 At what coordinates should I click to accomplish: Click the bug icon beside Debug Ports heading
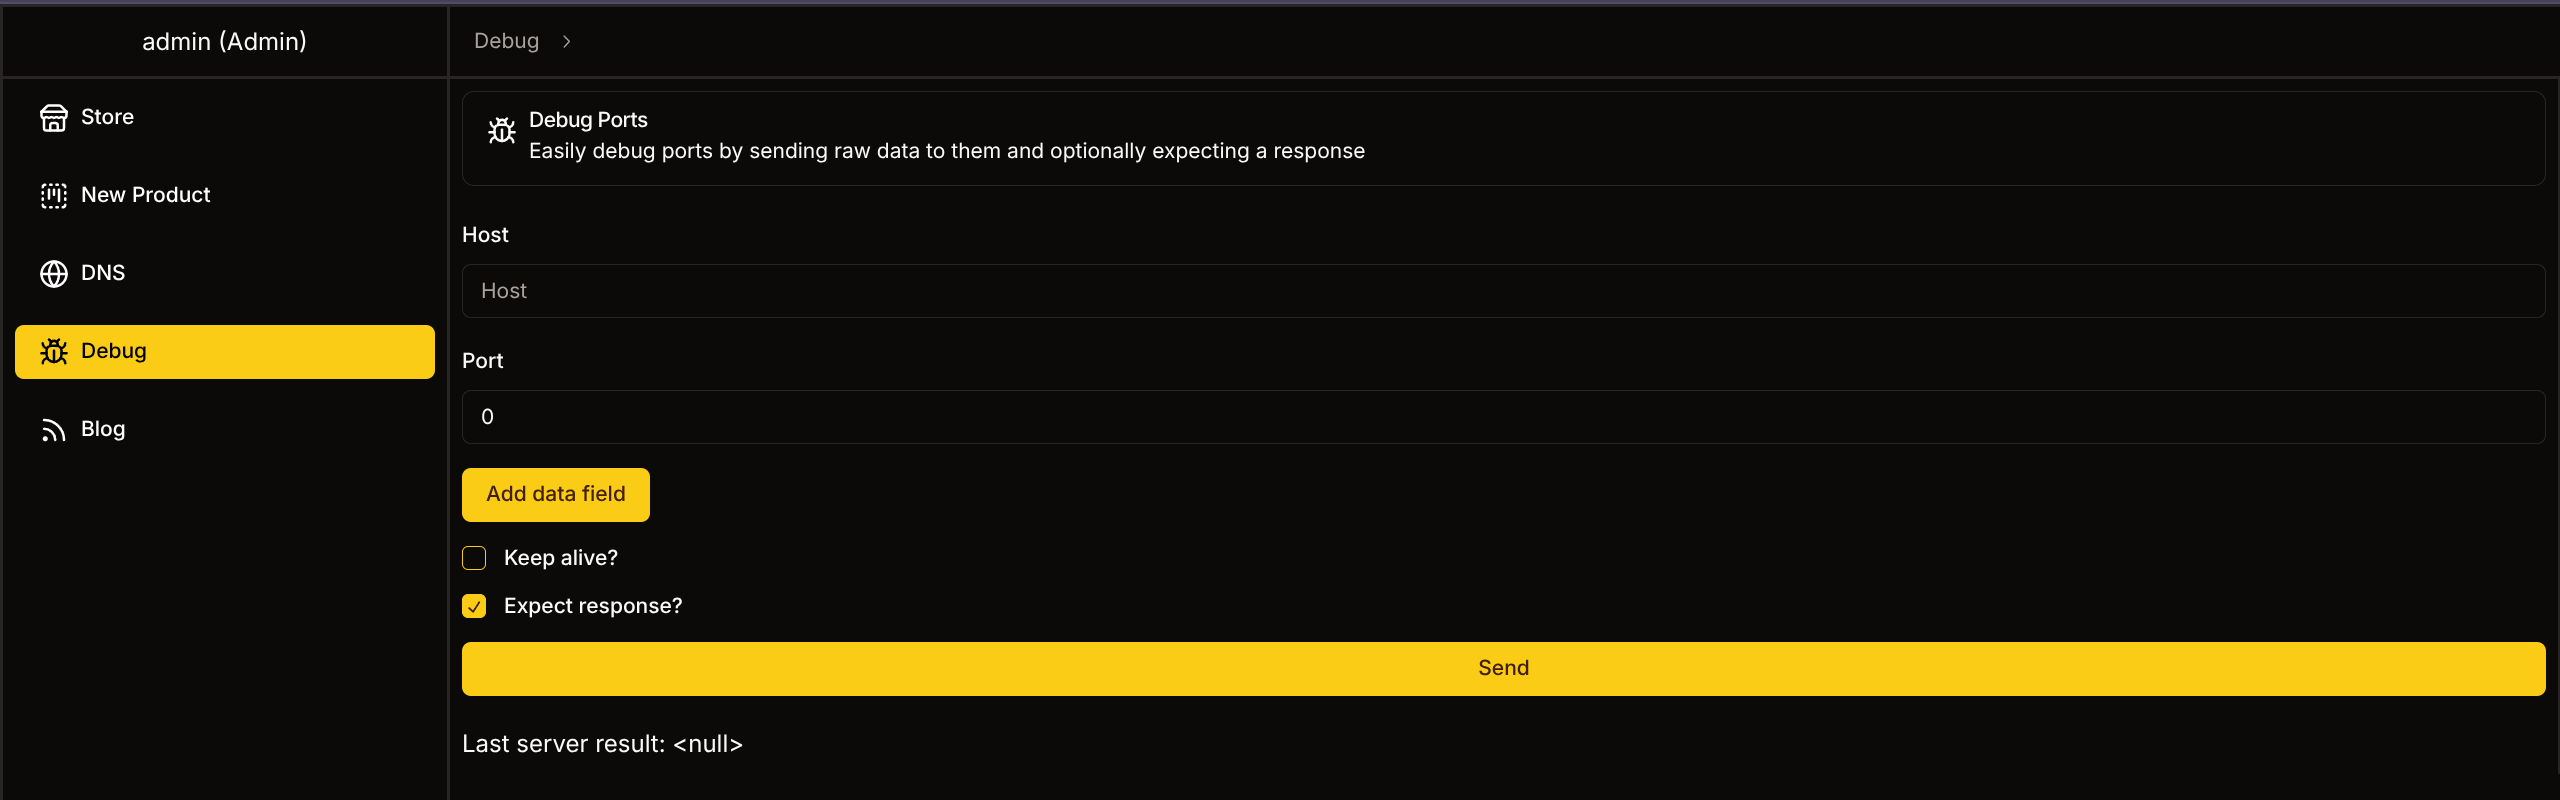click(502, 131)
